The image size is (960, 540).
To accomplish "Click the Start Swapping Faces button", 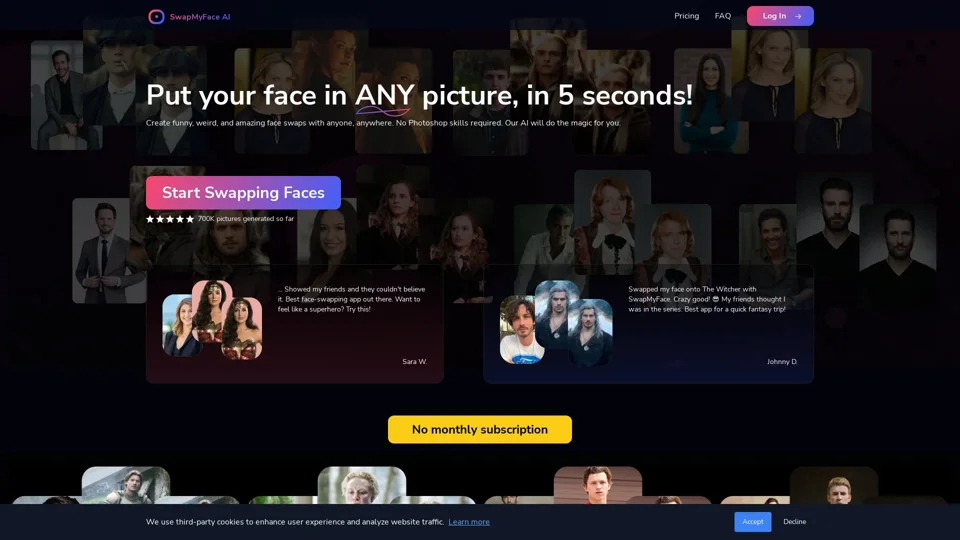I will tap(243, 193).
